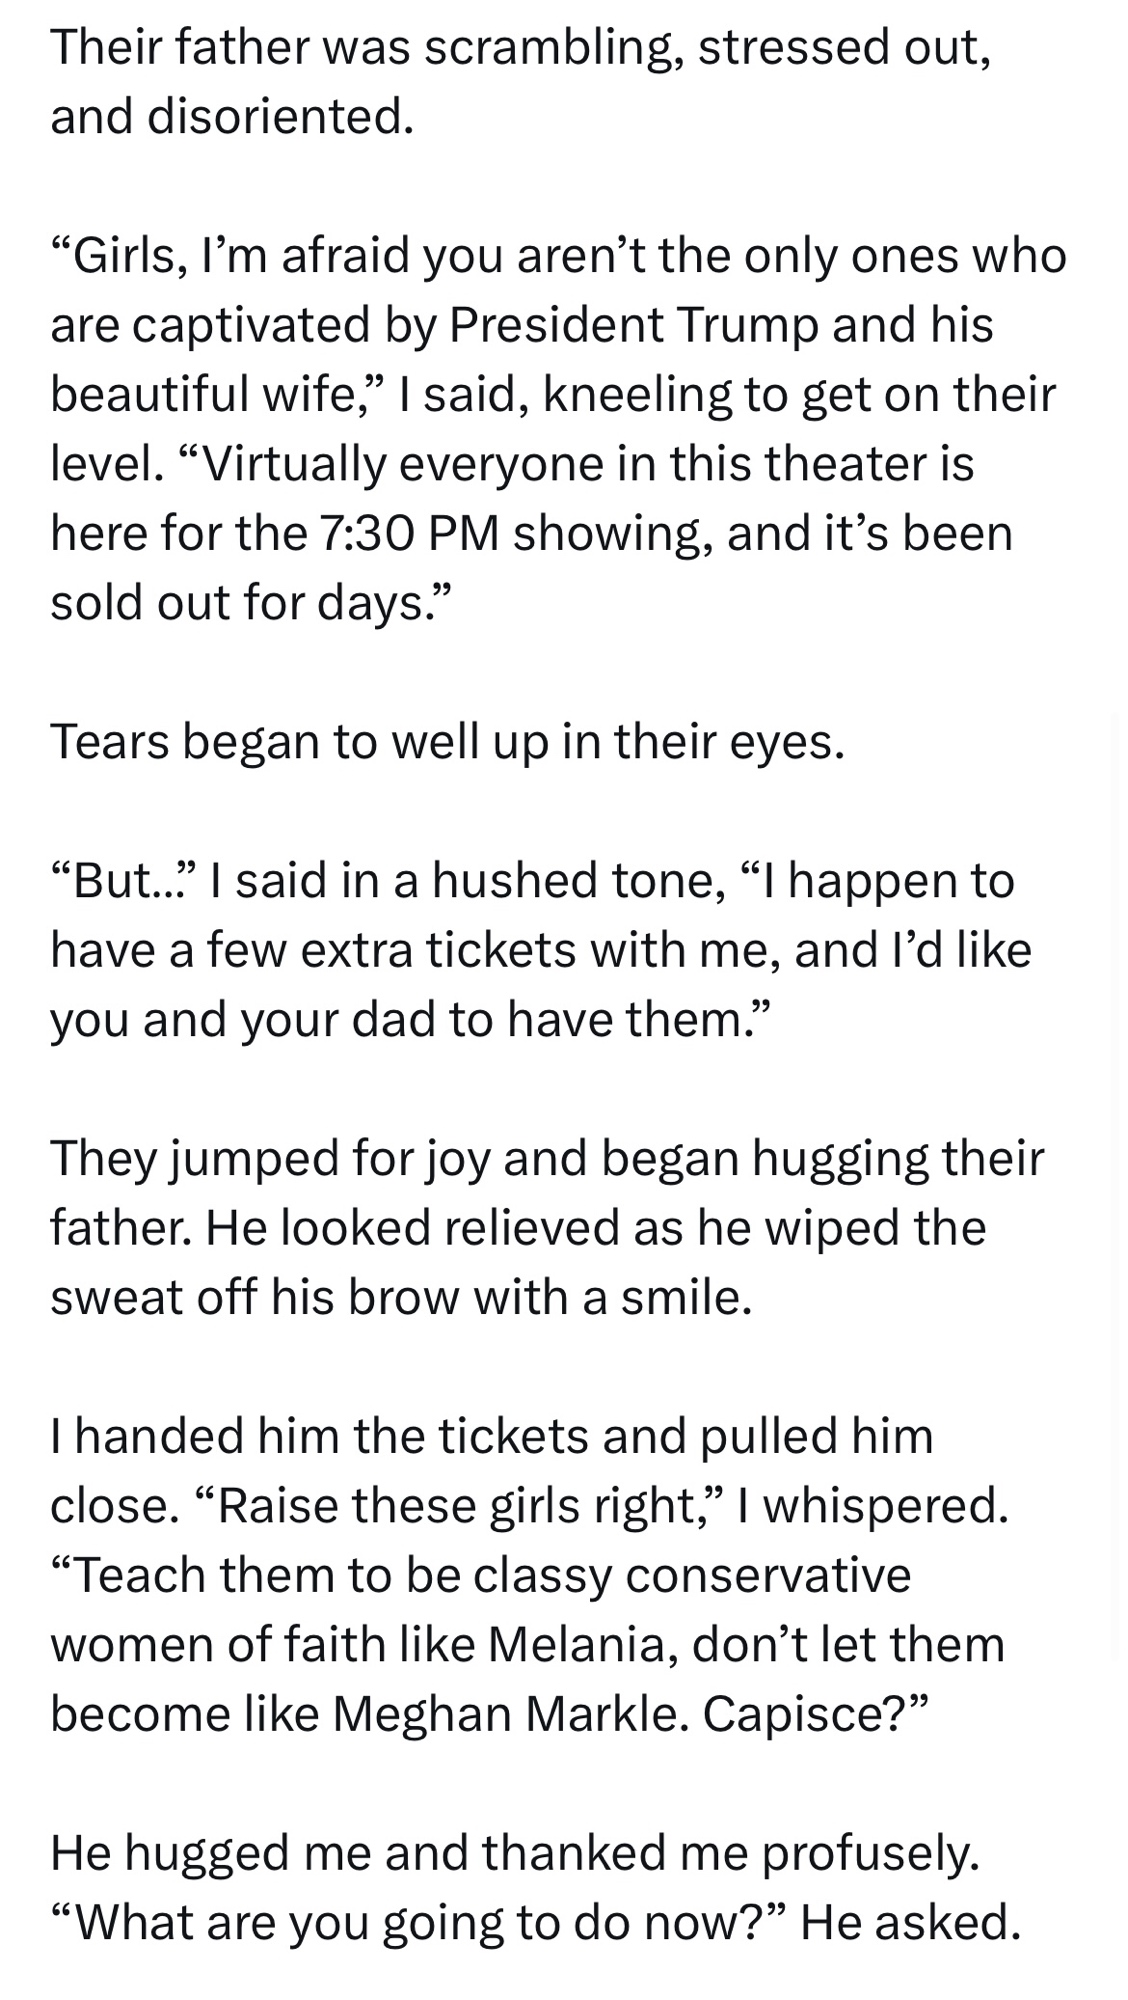Click the quote "Raise these girls right"

460,1505
